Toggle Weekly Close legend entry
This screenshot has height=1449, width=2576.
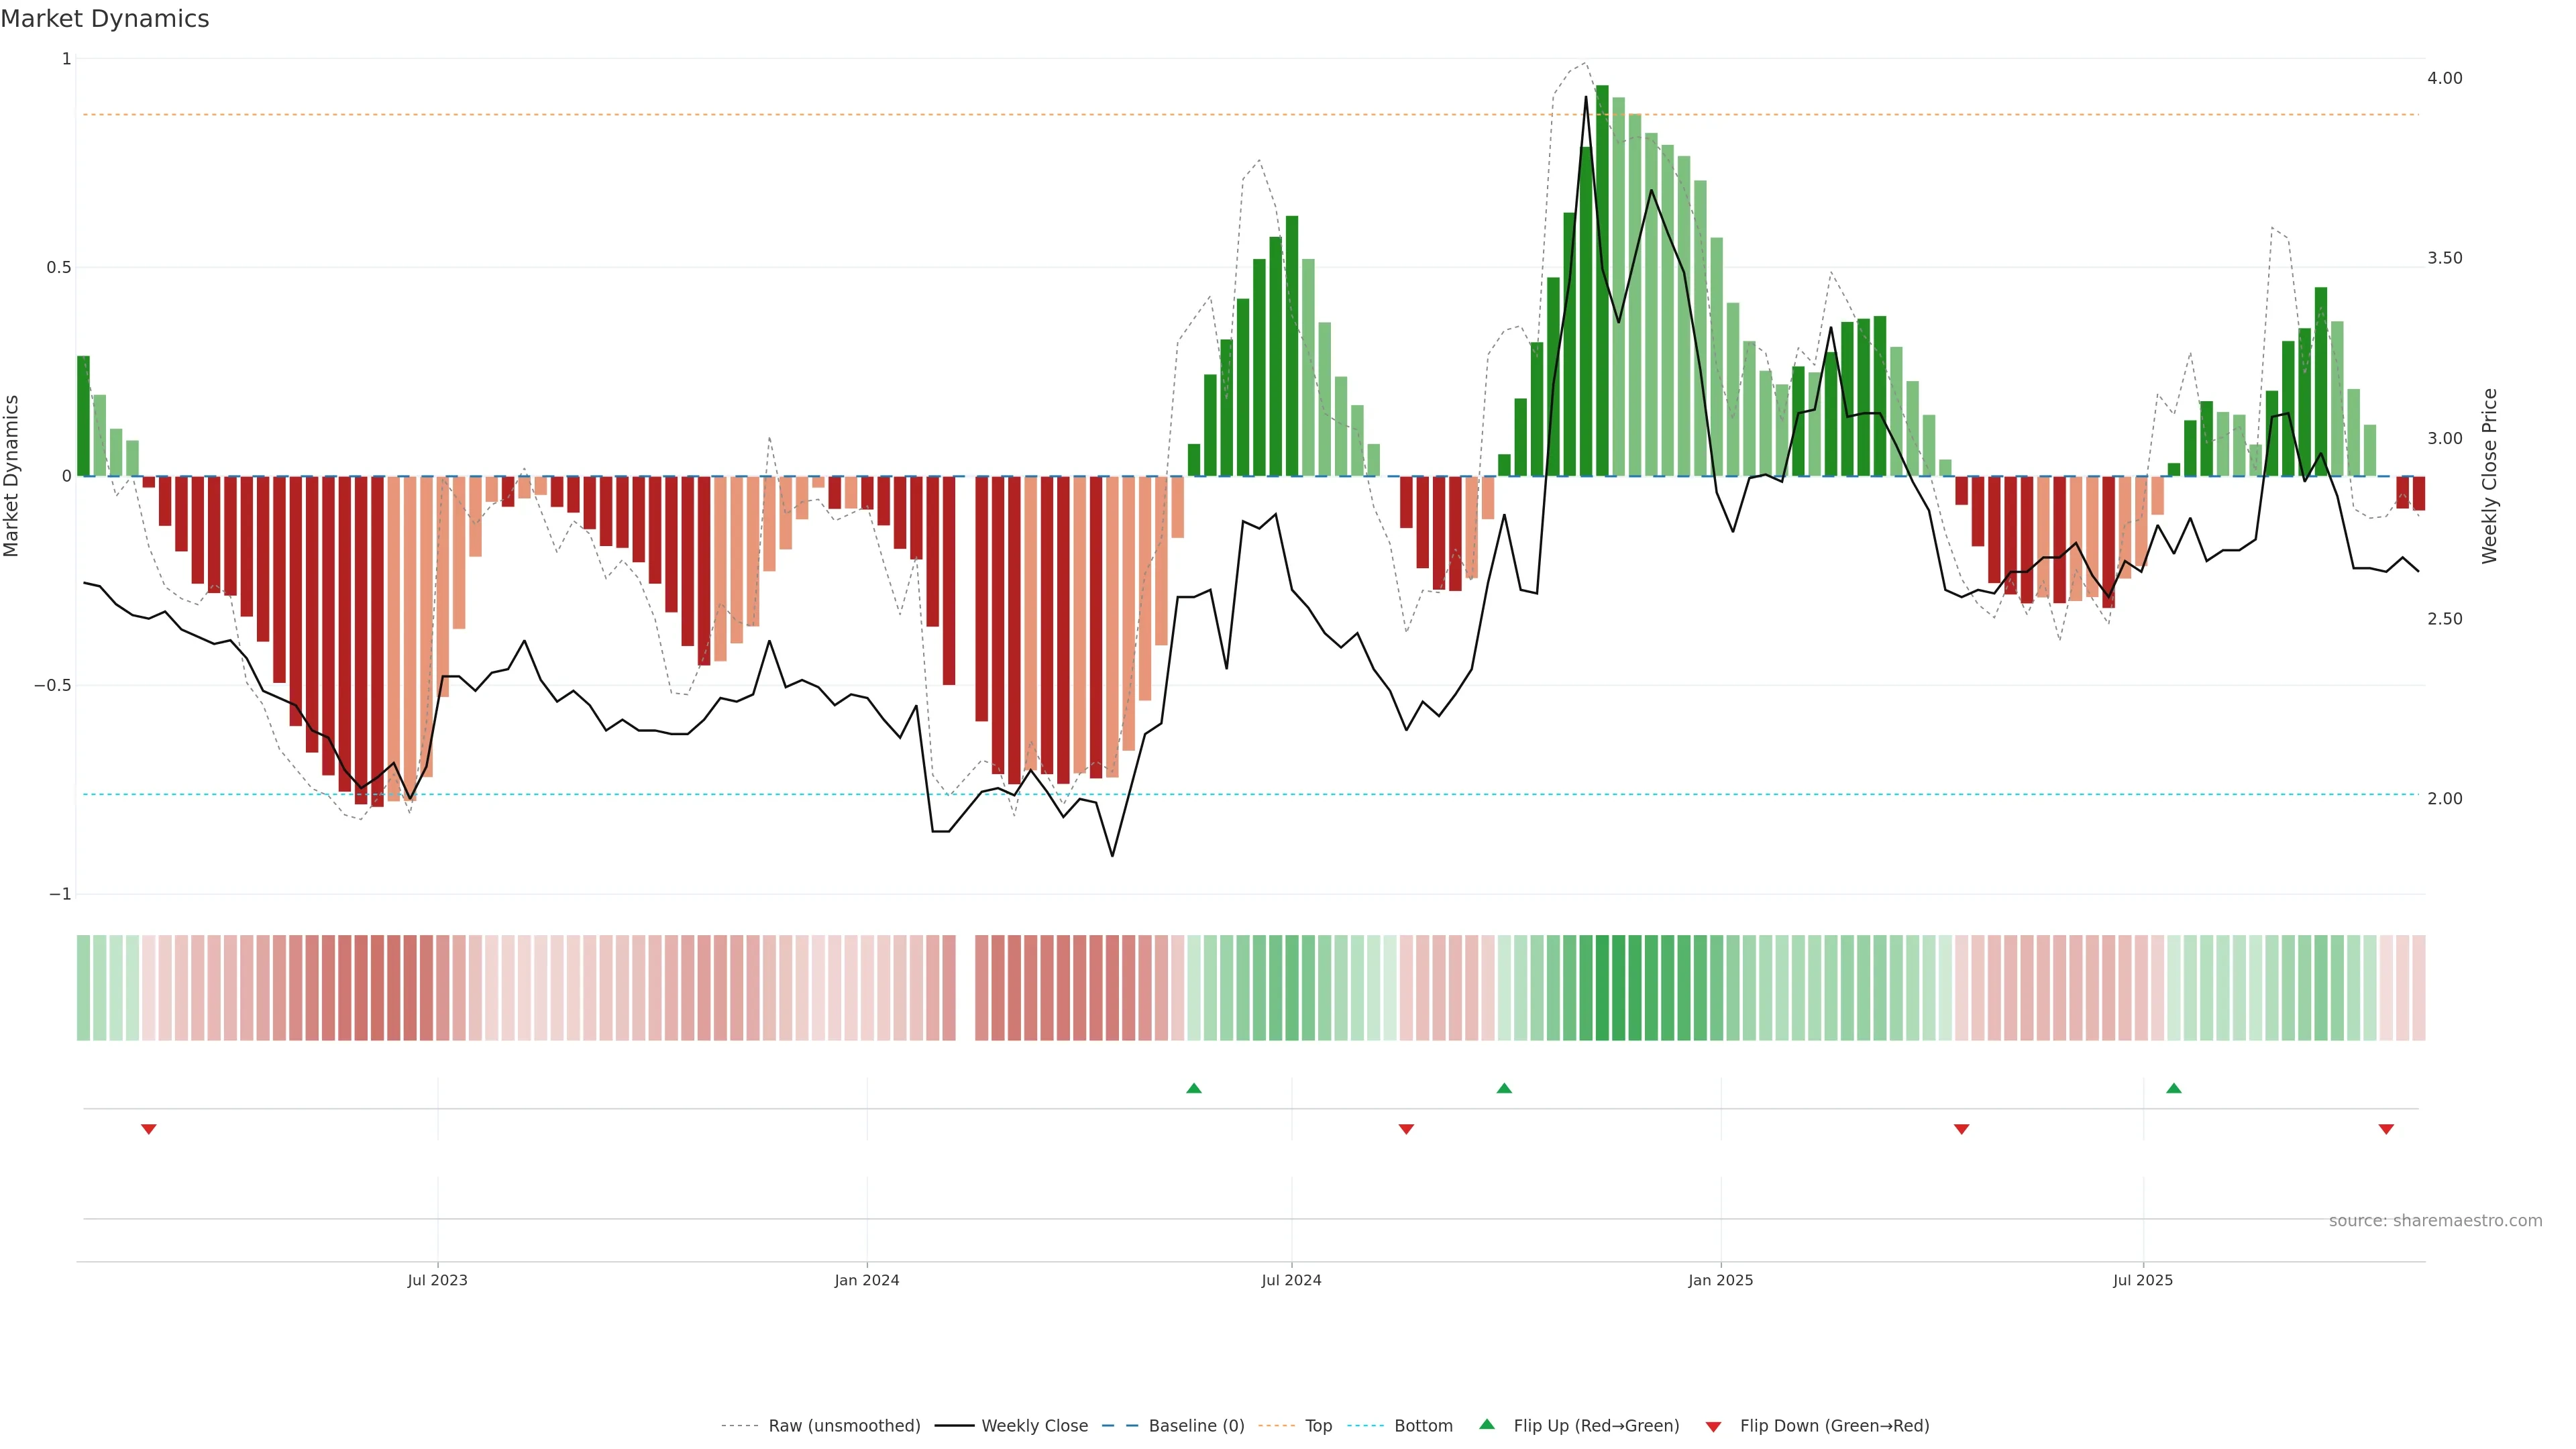(1034, 1426)
